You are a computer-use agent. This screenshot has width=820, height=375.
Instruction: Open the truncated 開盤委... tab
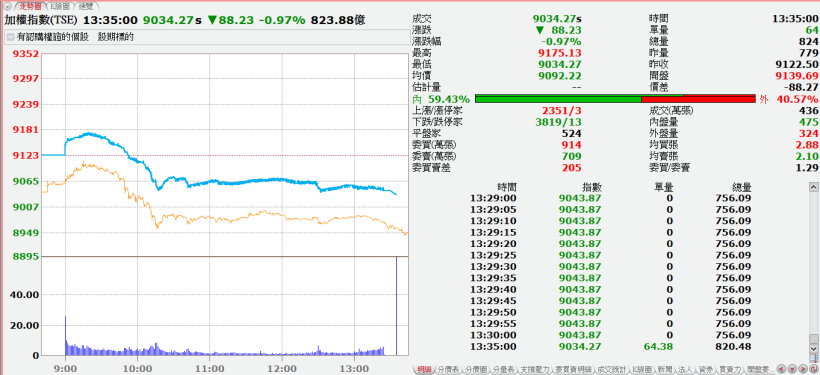[x=760, y=369]
